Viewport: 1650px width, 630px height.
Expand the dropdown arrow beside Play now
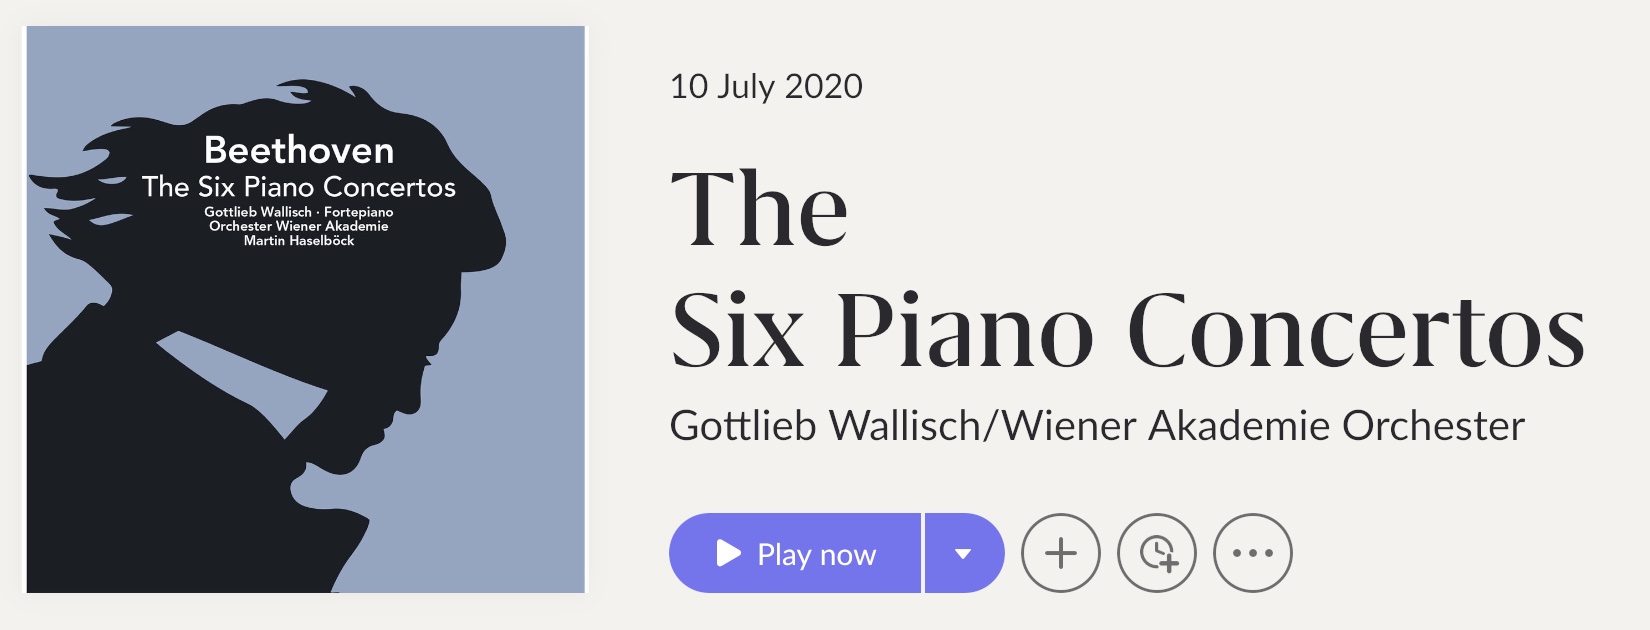coord(964,553)
